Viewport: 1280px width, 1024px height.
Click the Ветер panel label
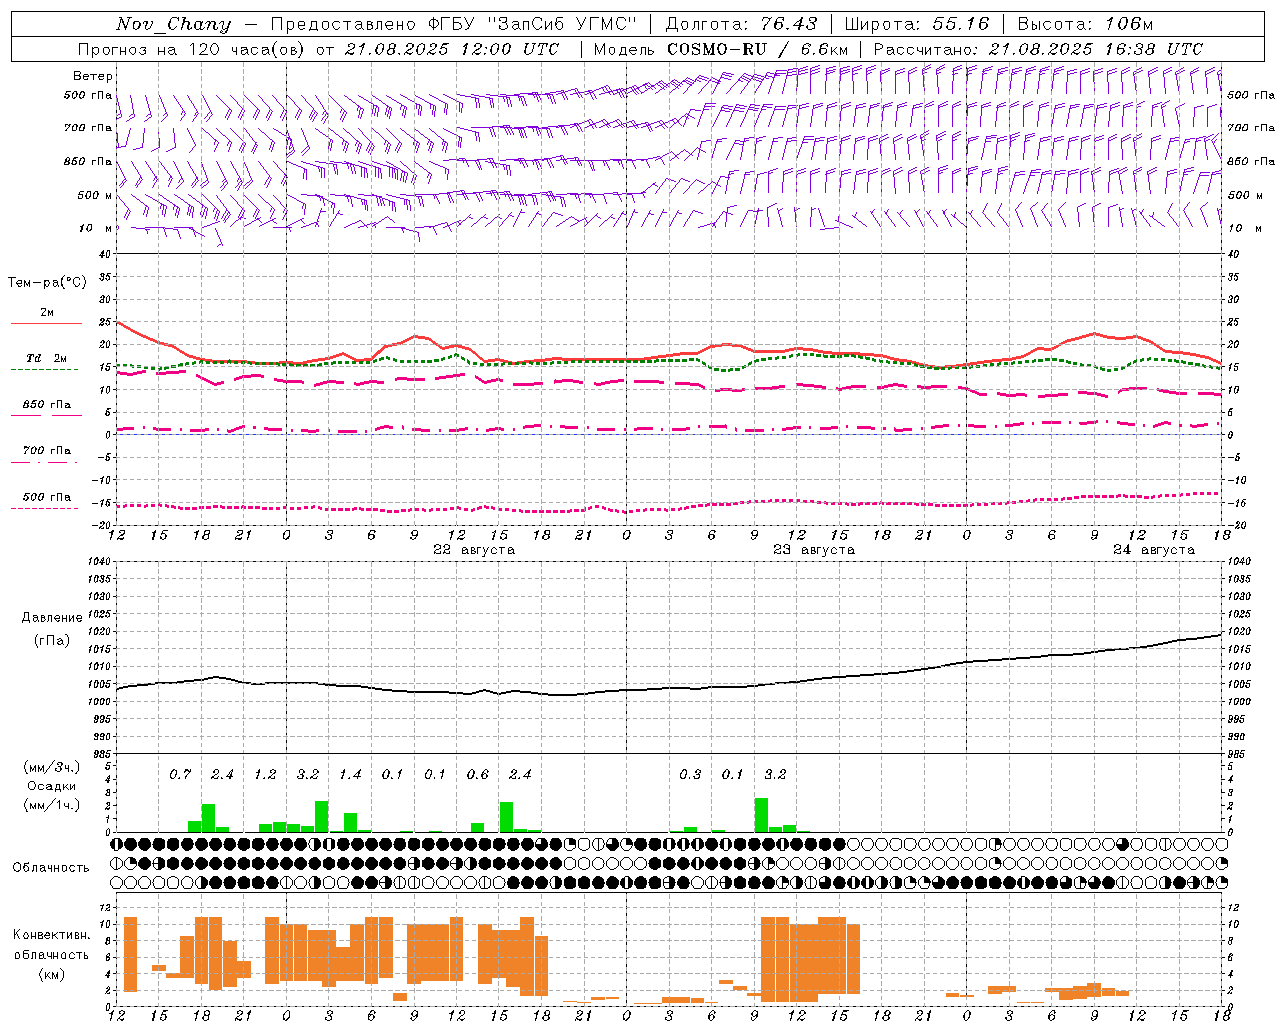coord(92,76)
